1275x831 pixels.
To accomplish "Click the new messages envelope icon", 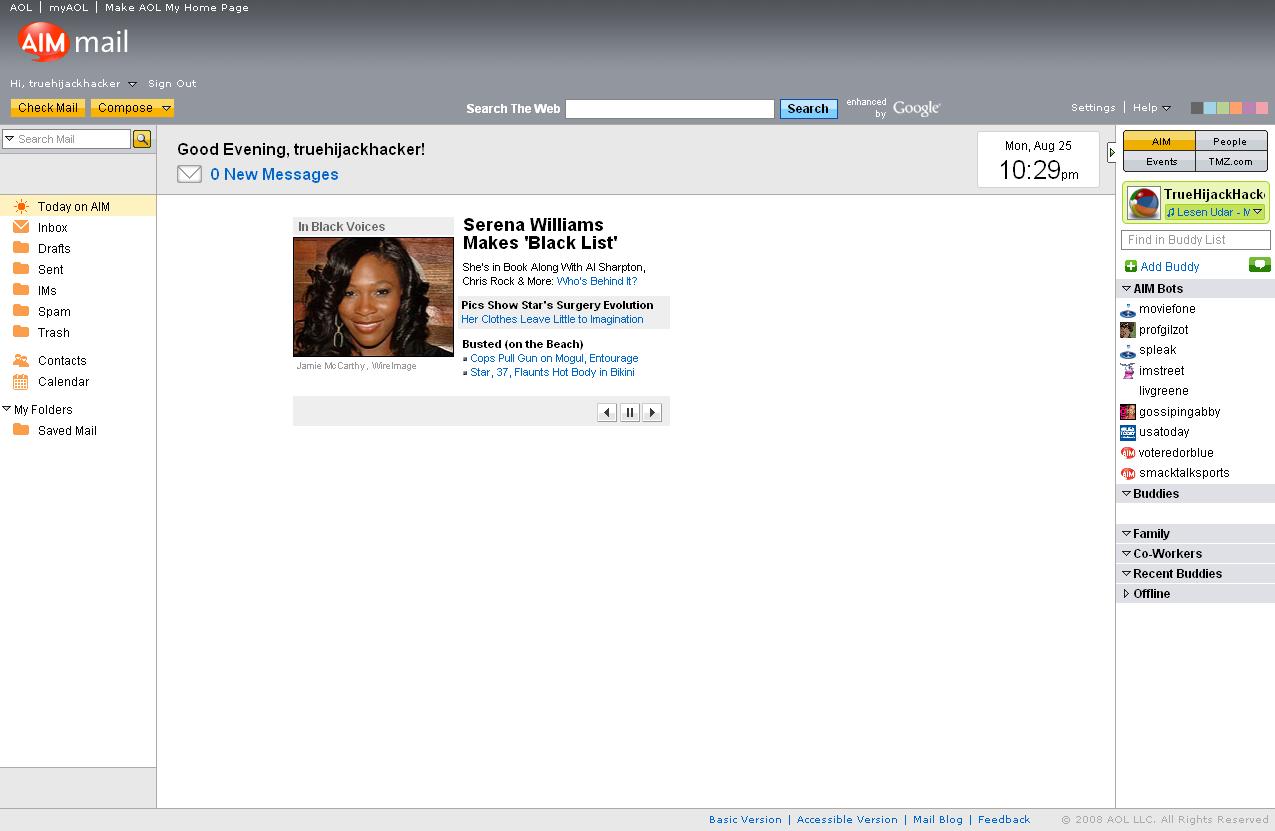I will [189, 174].
